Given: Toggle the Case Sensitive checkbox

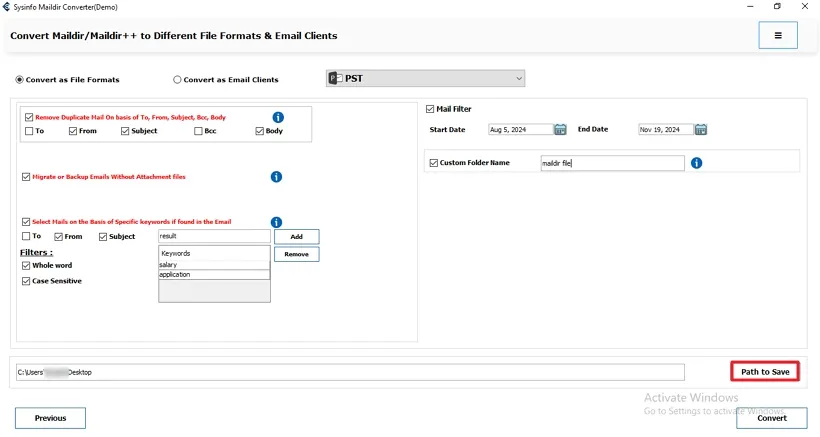Looking at the screenshot, I should (x=26, y=281).
